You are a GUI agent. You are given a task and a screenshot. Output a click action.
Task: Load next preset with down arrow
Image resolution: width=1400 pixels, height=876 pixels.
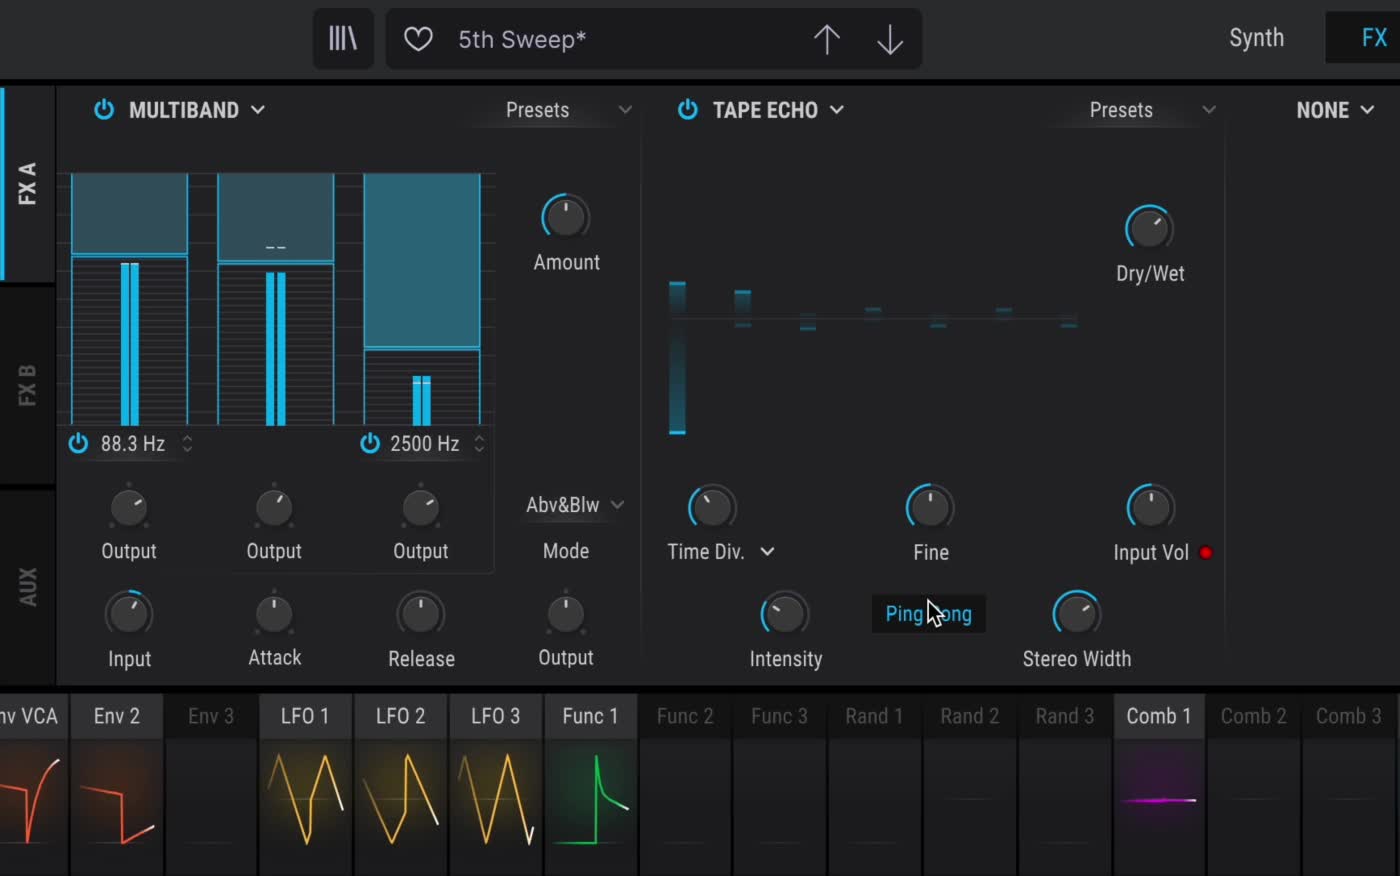click(890, 39)
